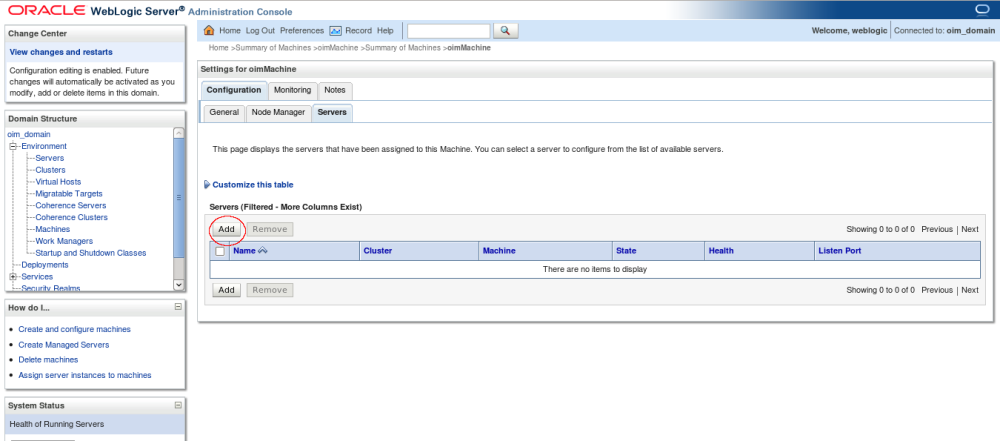The height and width of the screenshot is (441, 1000).
Task: Expand the Services tree node
Action: coord(12,276)
